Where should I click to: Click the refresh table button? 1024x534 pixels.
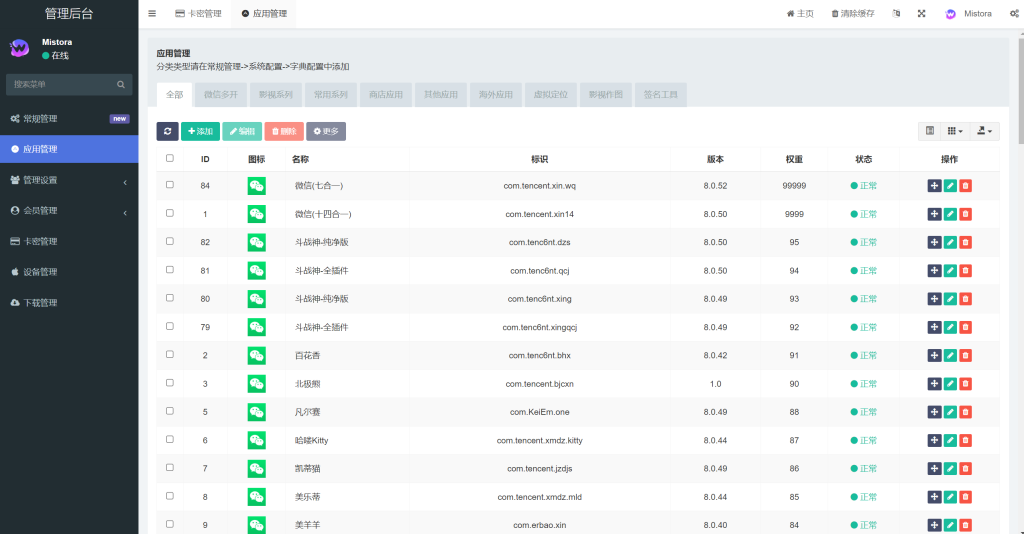click(x=167, y=131)
